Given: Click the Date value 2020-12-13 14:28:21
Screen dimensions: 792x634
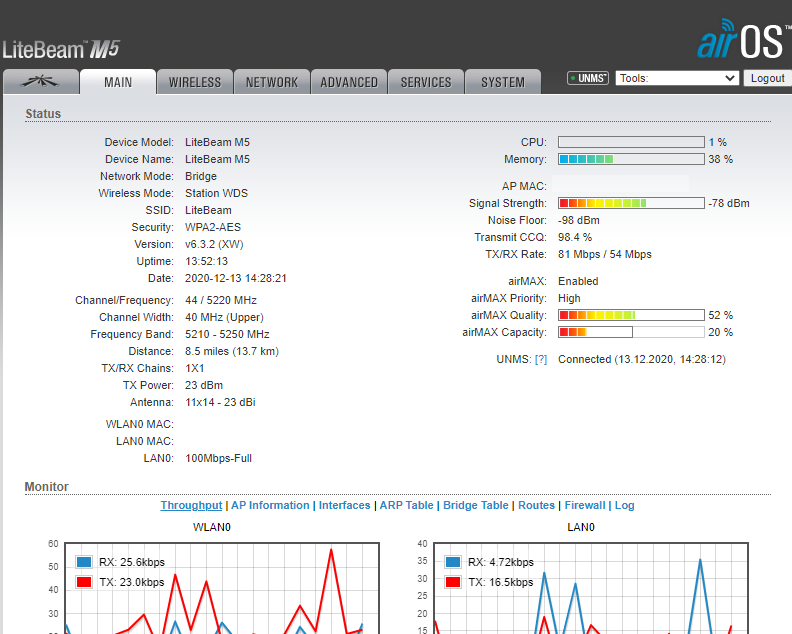Looking at the screenshot, I should (x=235, y=278).
